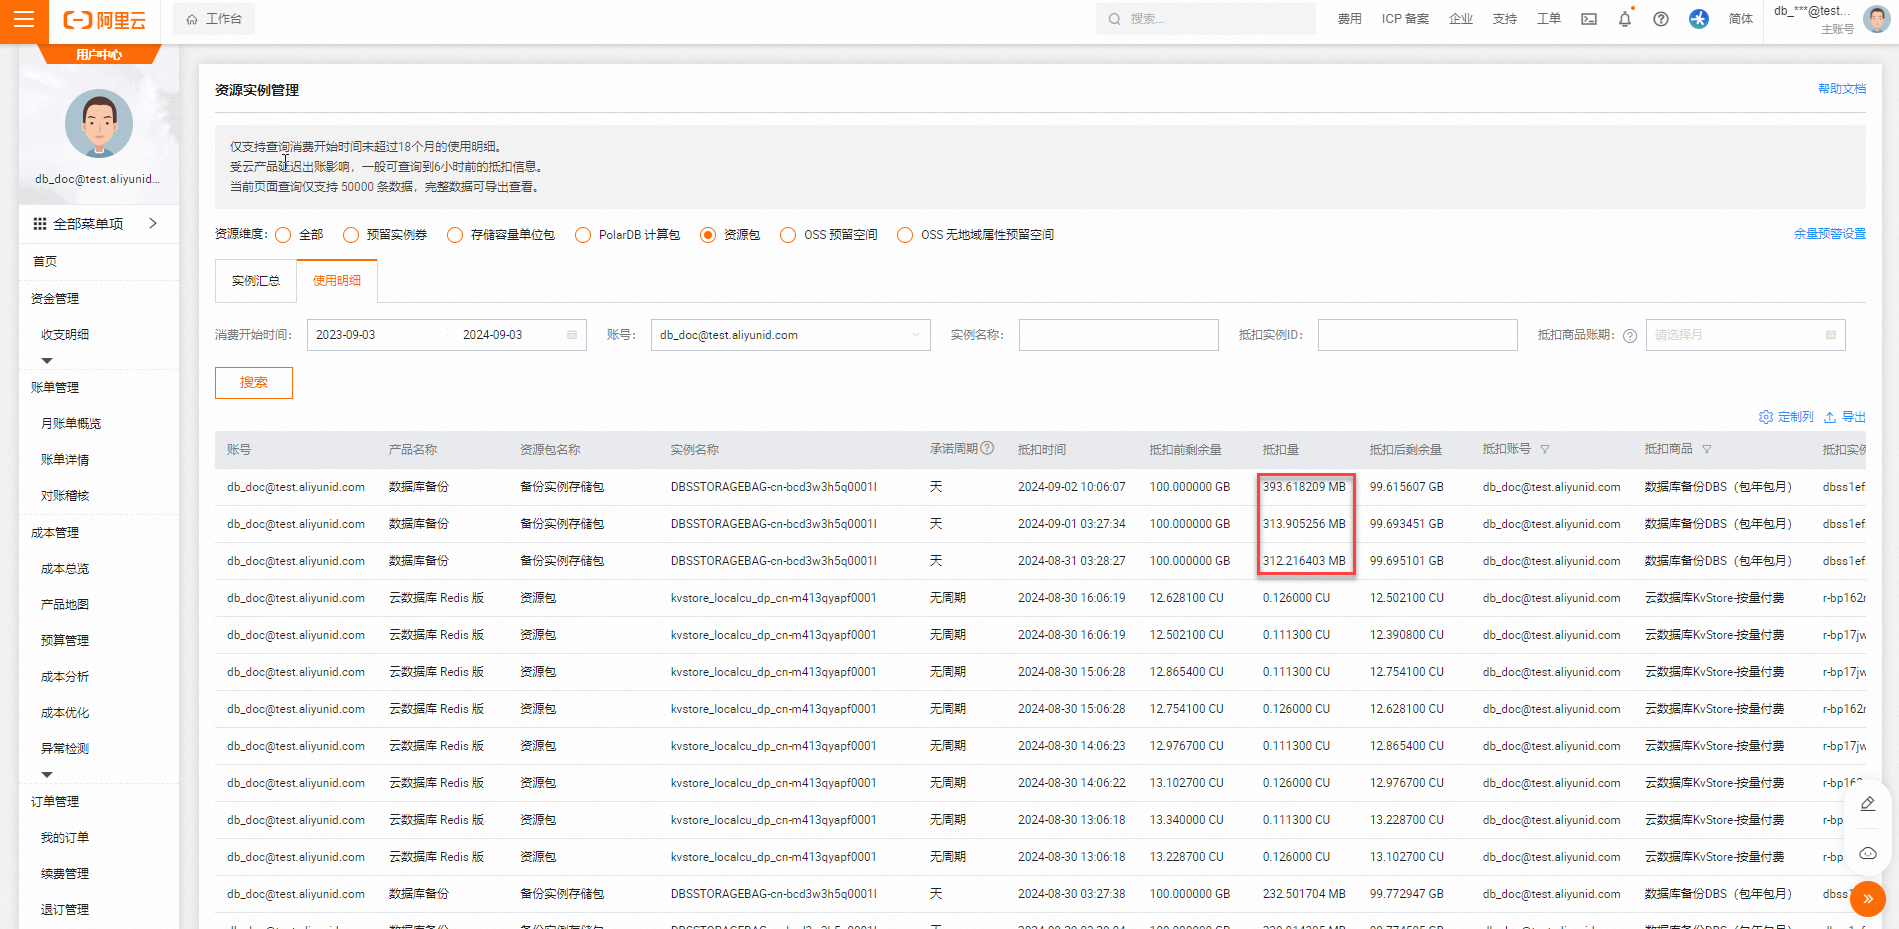Open 月账单概览 in the sidebar
The image size is (1899, 929).
click(71, 424)
